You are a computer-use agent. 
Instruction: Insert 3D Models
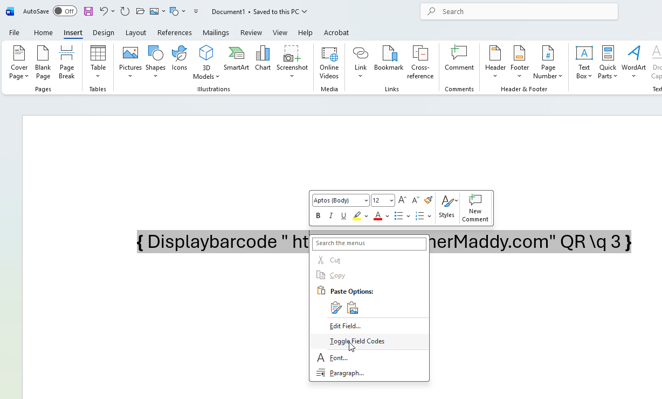pyautogui.click(x=206, y=62)
